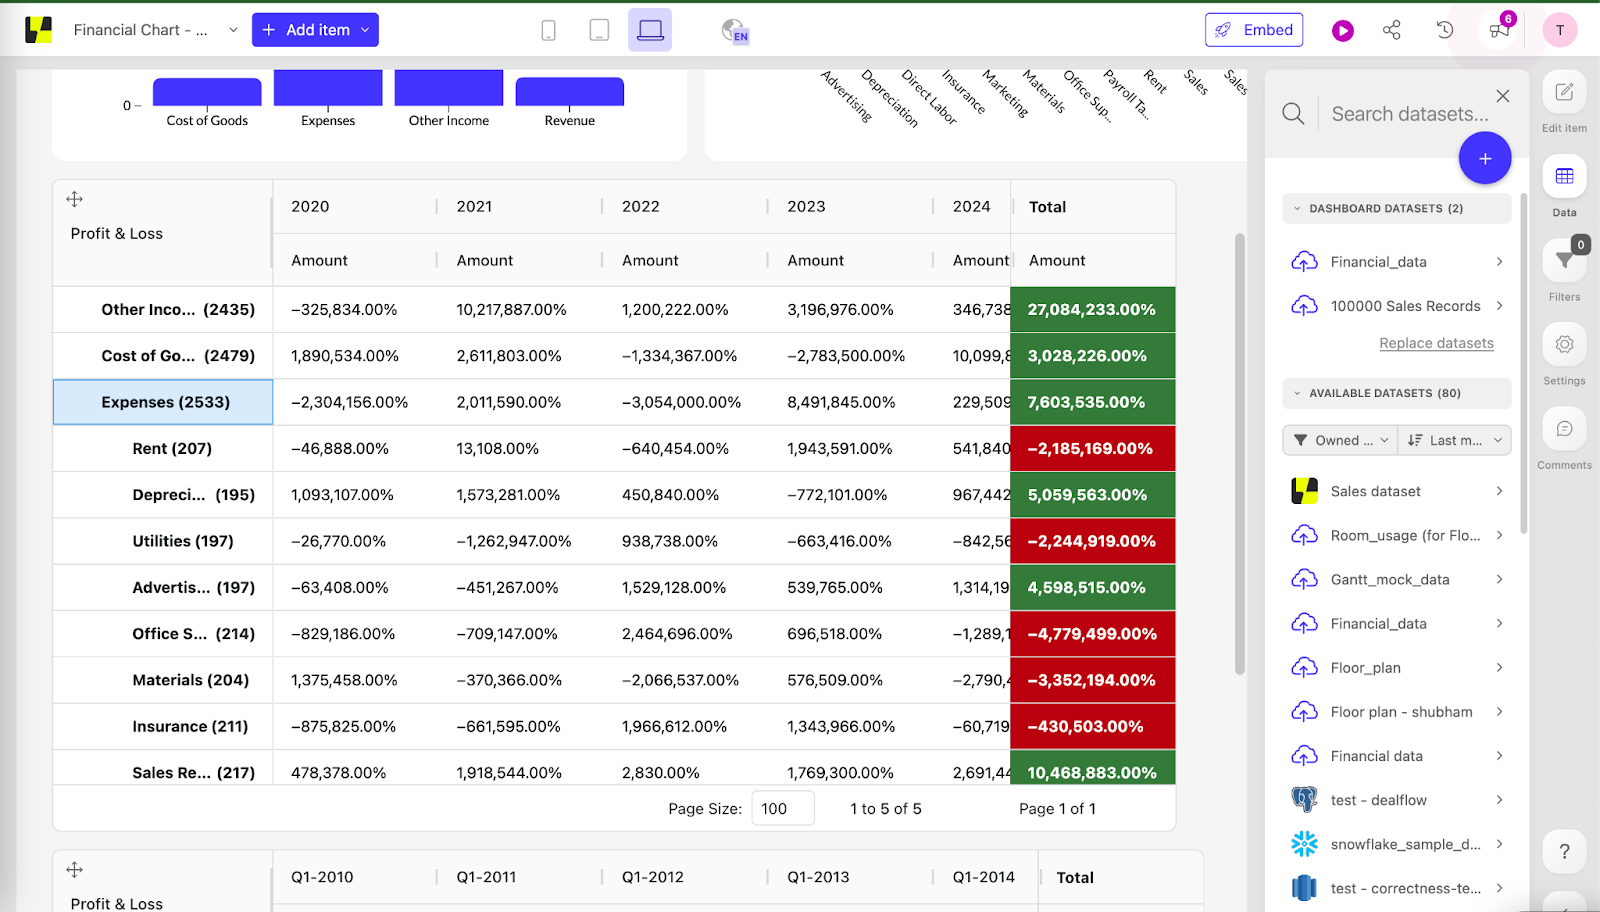The width and height of the screenshot is (1600, 912).
Task: Click the Replace datasets link
Action: coord(1437,343)
